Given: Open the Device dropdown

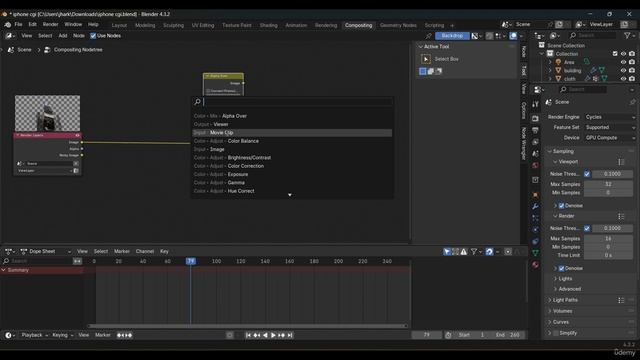Looking at the screenshot, I should pyautogui.click(x=610, y=138).
